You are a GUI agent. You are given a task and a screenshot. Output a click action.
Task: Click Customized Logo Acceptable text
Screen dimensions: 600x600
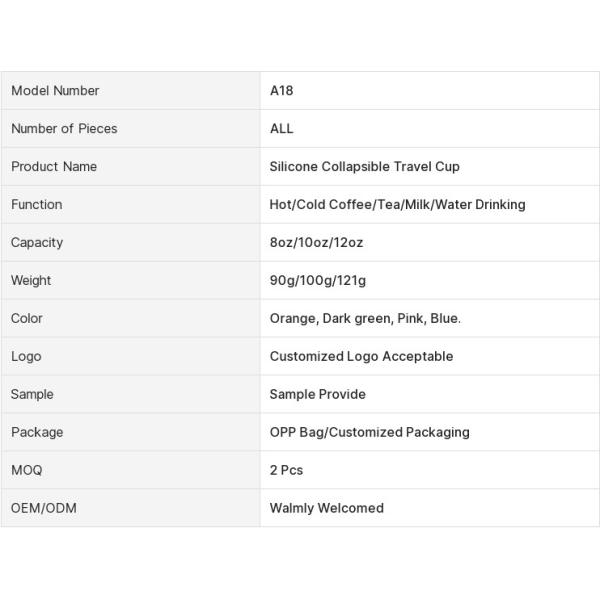pyautogui.click(x=361, y=357)
